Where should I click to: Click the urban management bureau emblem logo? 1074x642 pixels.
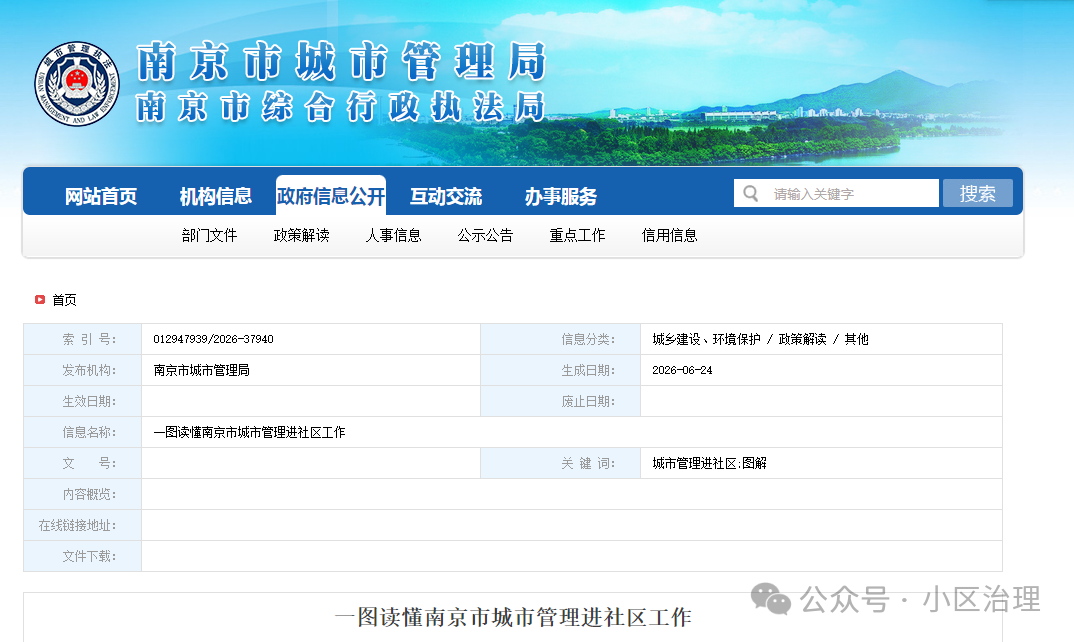point(77,84)
